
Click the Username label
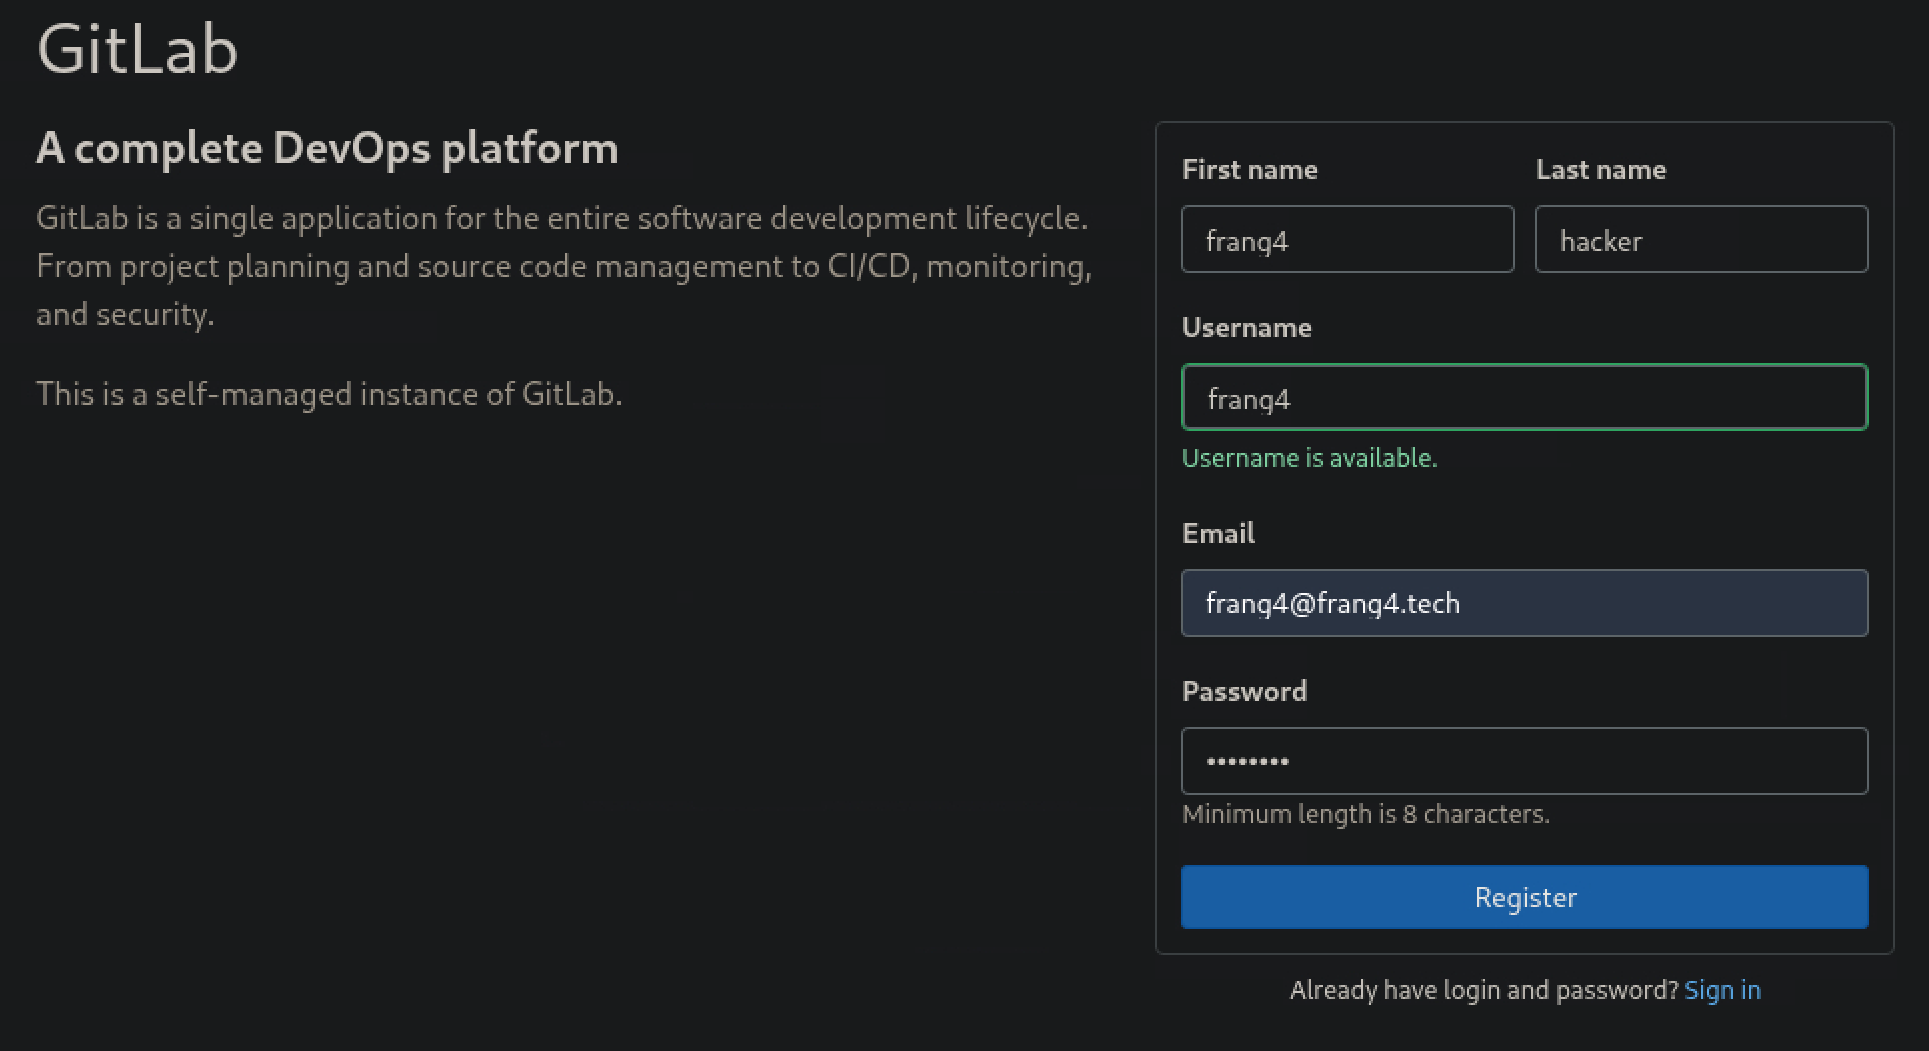pyautogui.click(x=1246, y=327)
